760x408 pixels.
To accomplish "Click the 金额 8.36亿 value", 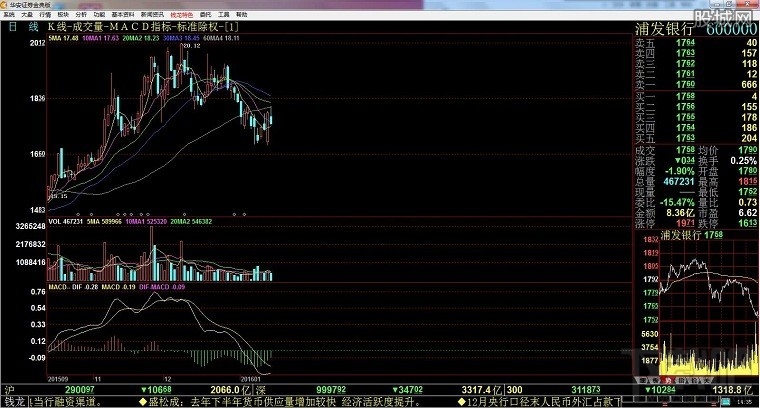I will (x=681, y=213).
